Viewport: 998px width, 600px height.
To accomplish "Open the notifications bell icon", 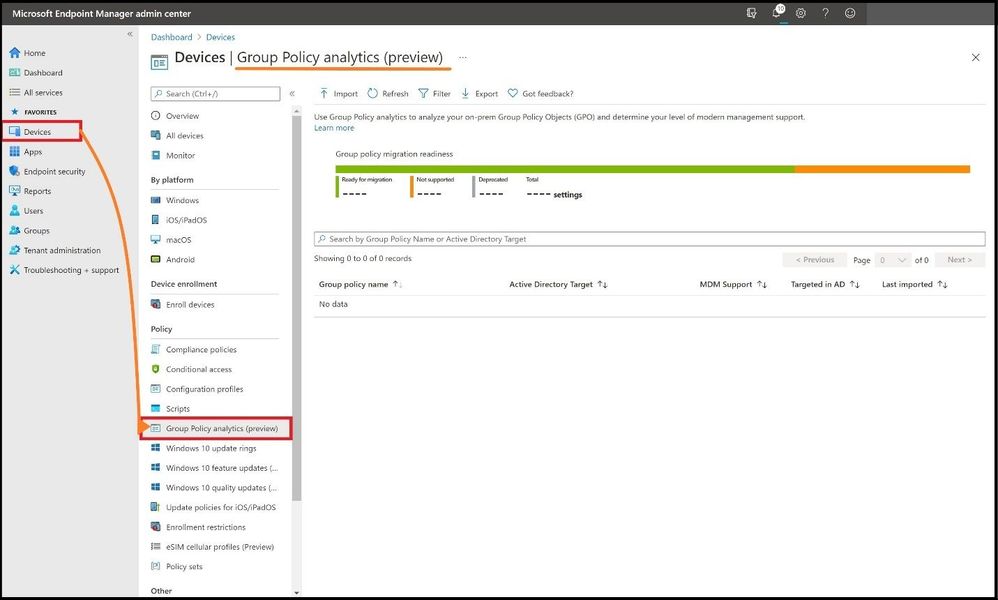I will [x=777, y=13].
